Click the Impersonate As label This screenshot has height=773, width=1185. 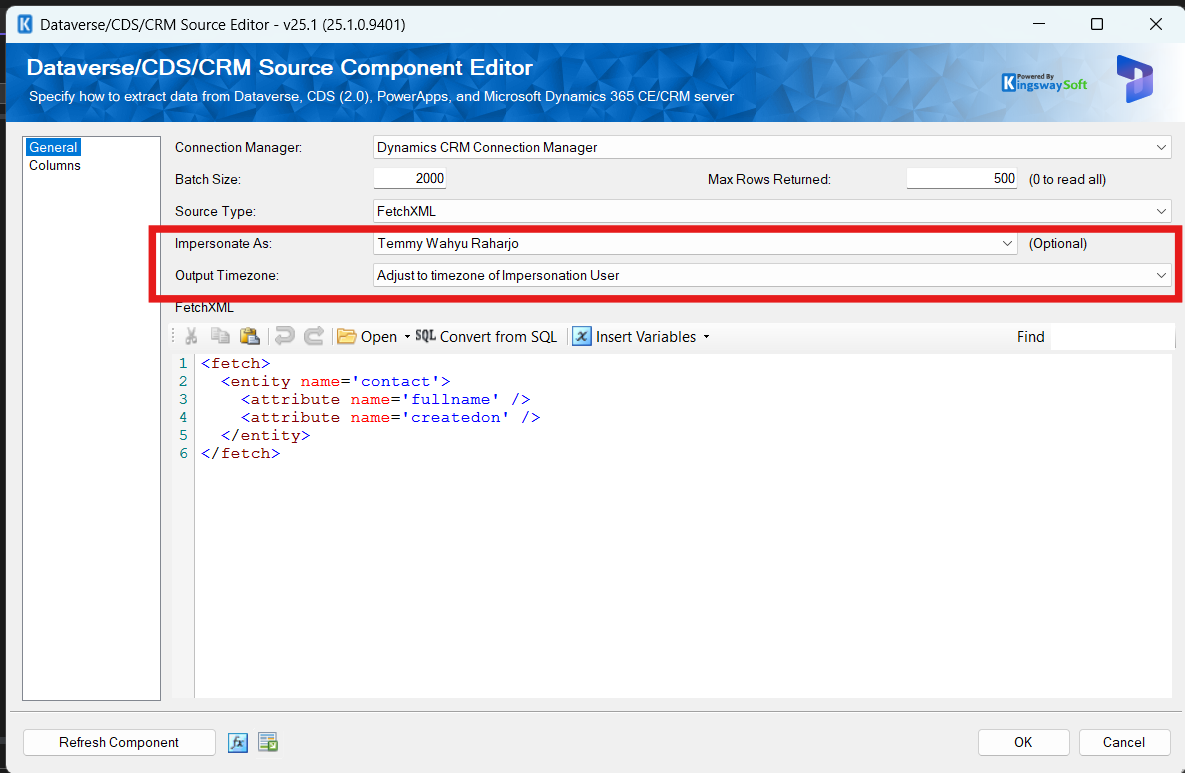pos(223,243)
